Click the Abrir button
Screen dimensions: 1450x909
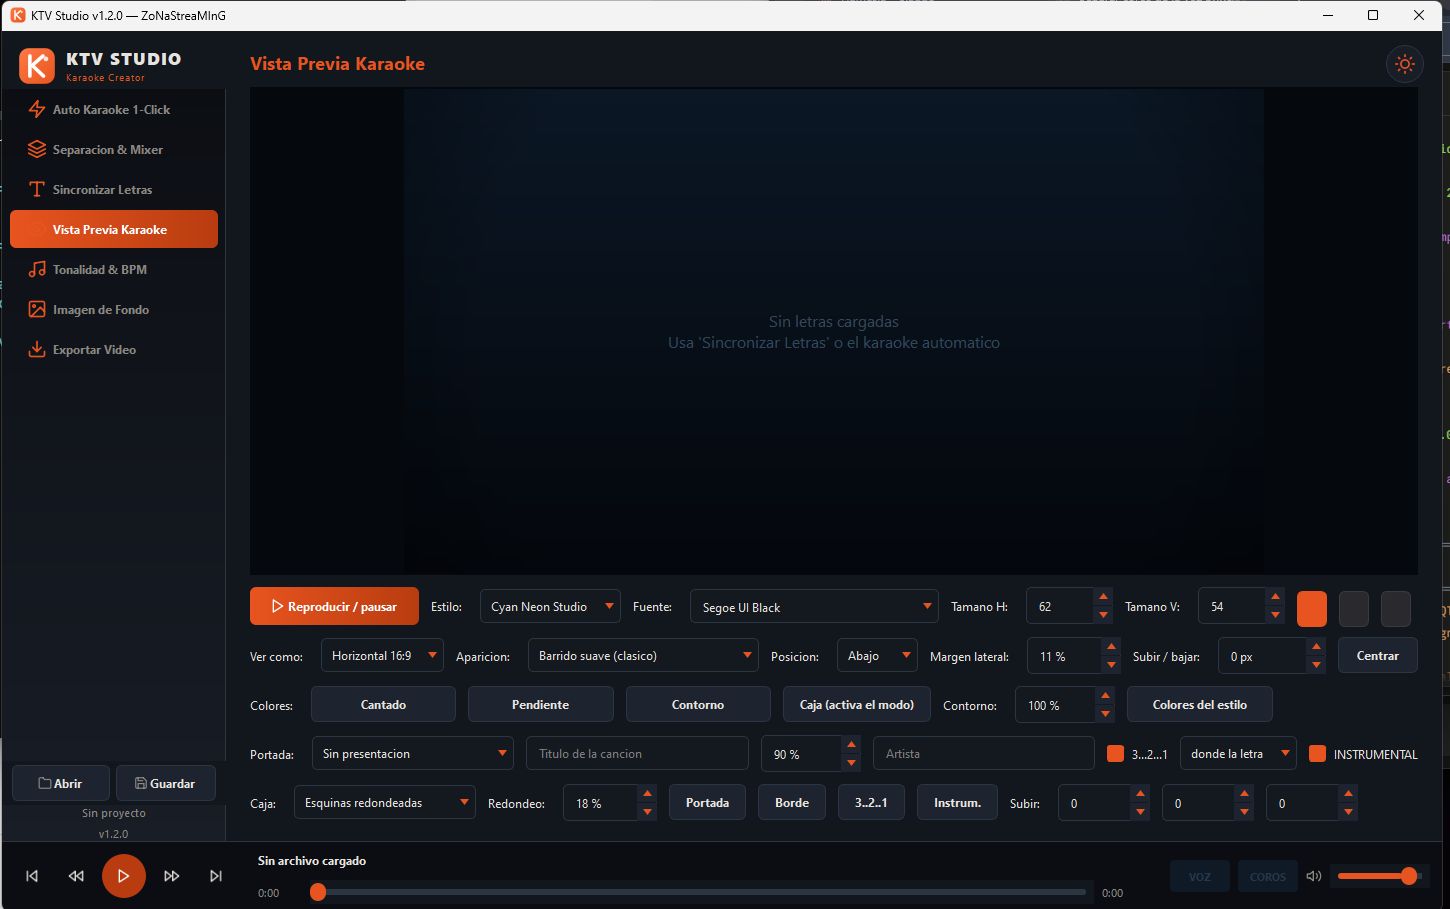coord(60,783)
